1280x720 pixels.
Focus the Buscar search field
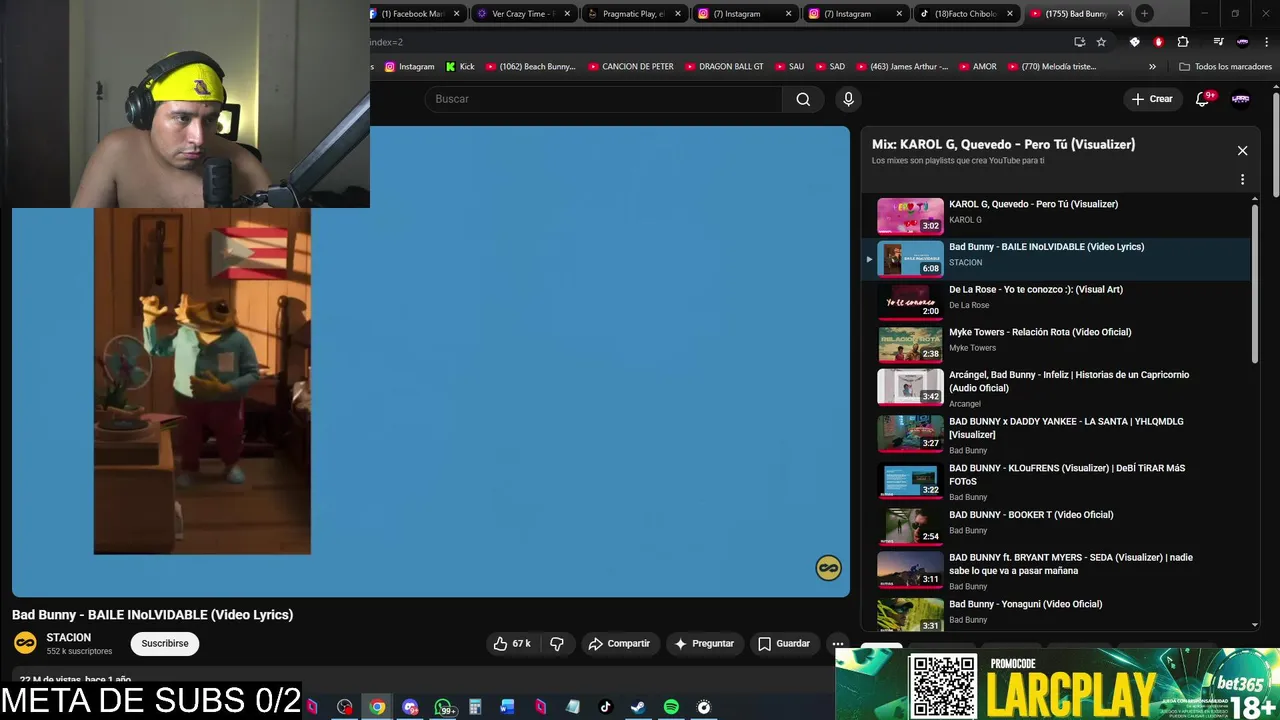point(603,99)
